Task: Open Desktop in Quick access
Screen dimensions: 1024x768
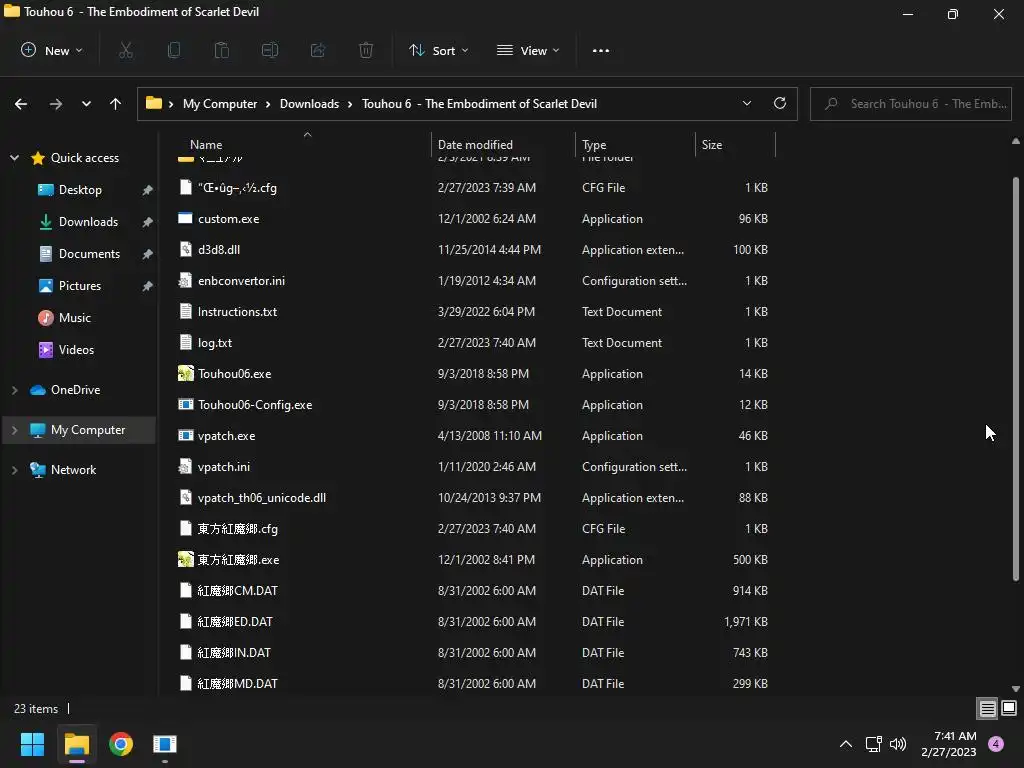Action: click(x=80, y=189)
